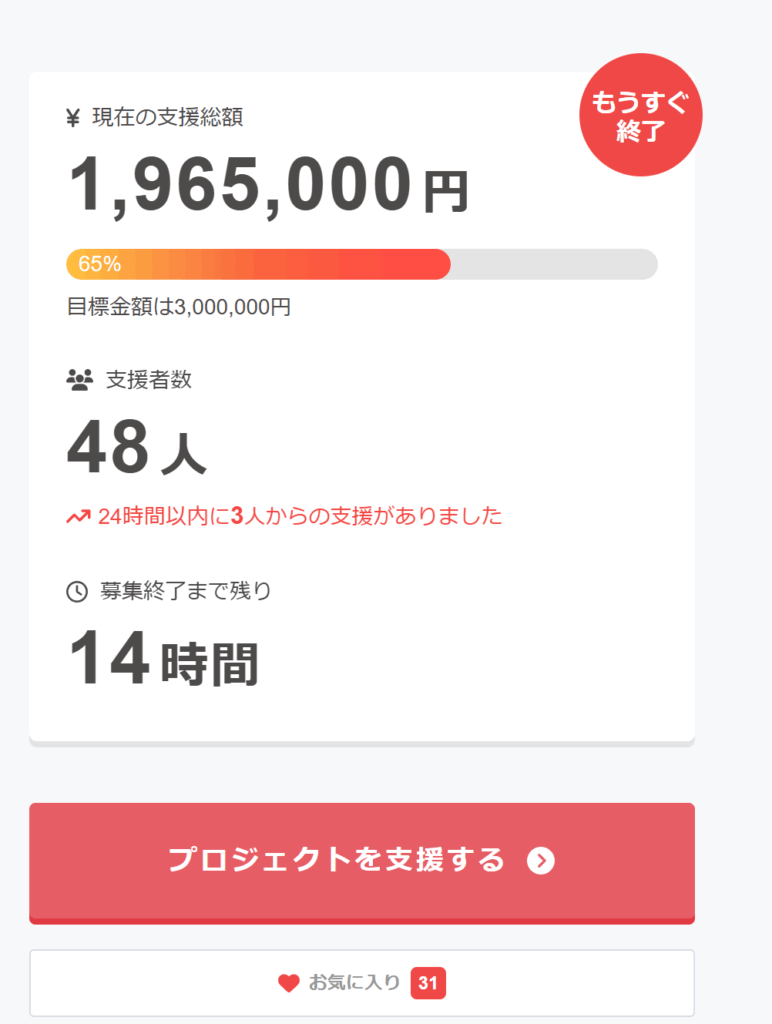Click the 48人 supporter count
This screenshot has height=1024, width=772.
point(136,450)
